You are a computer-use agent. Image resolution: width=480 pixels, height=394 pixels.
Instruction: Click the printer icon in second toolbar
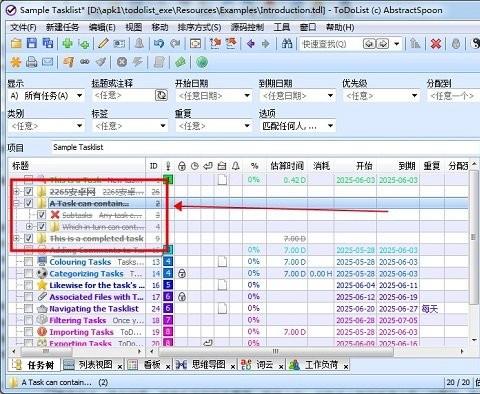tap(32, 62)
